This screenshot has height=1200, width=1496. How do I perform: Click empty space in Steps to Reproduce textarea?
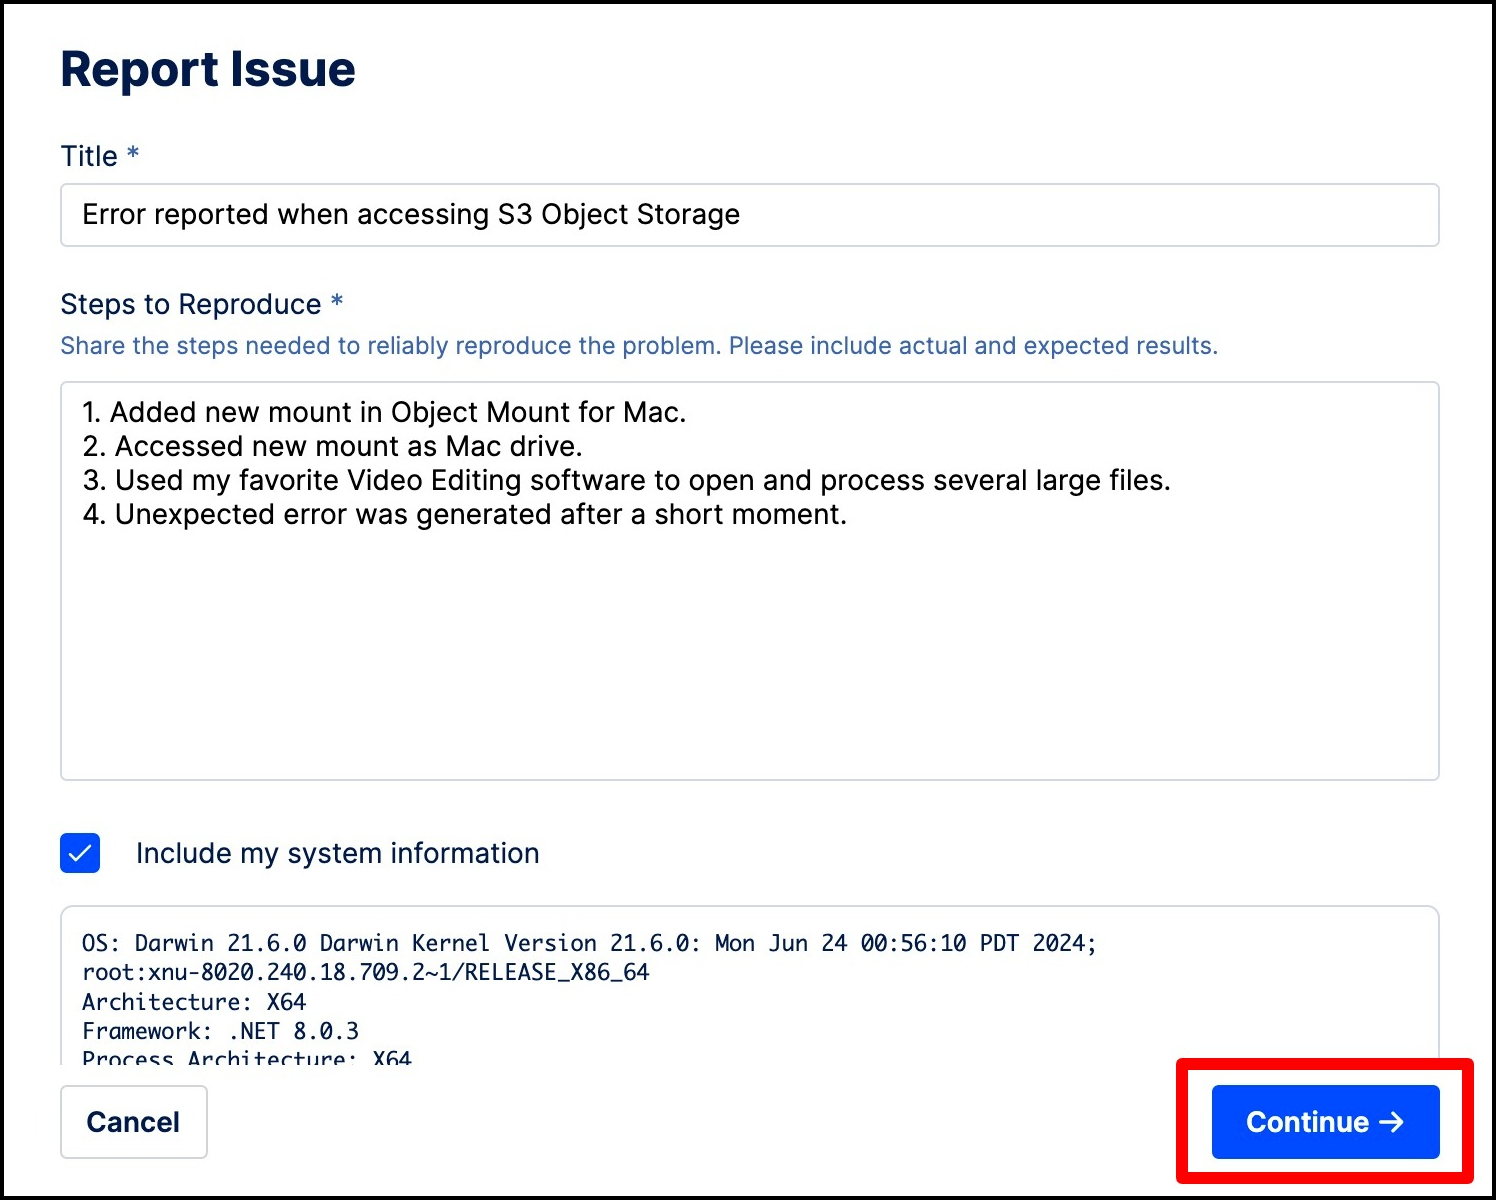coord(748,660)
